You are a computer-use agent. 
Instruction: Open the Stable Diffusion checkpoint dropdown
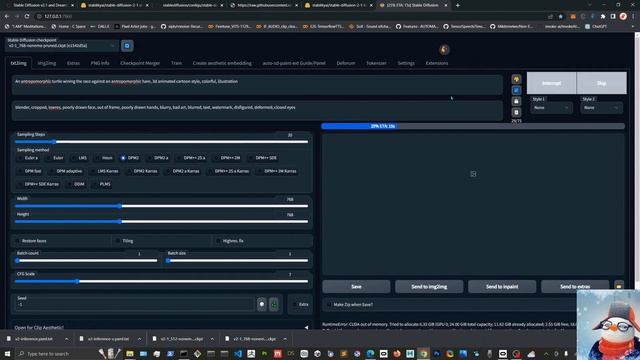62,46
